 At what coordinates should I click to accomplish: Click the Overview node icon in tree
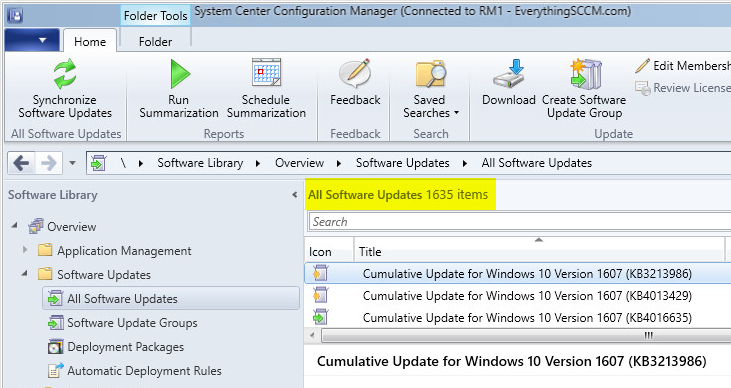click(36, 226)
